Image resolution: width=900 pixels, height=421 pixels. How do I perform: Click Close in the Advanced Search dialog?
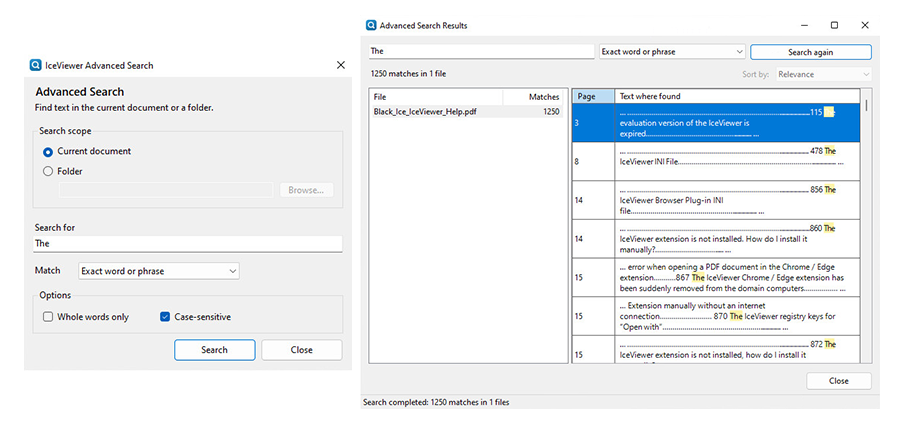[x=301, y=350]
